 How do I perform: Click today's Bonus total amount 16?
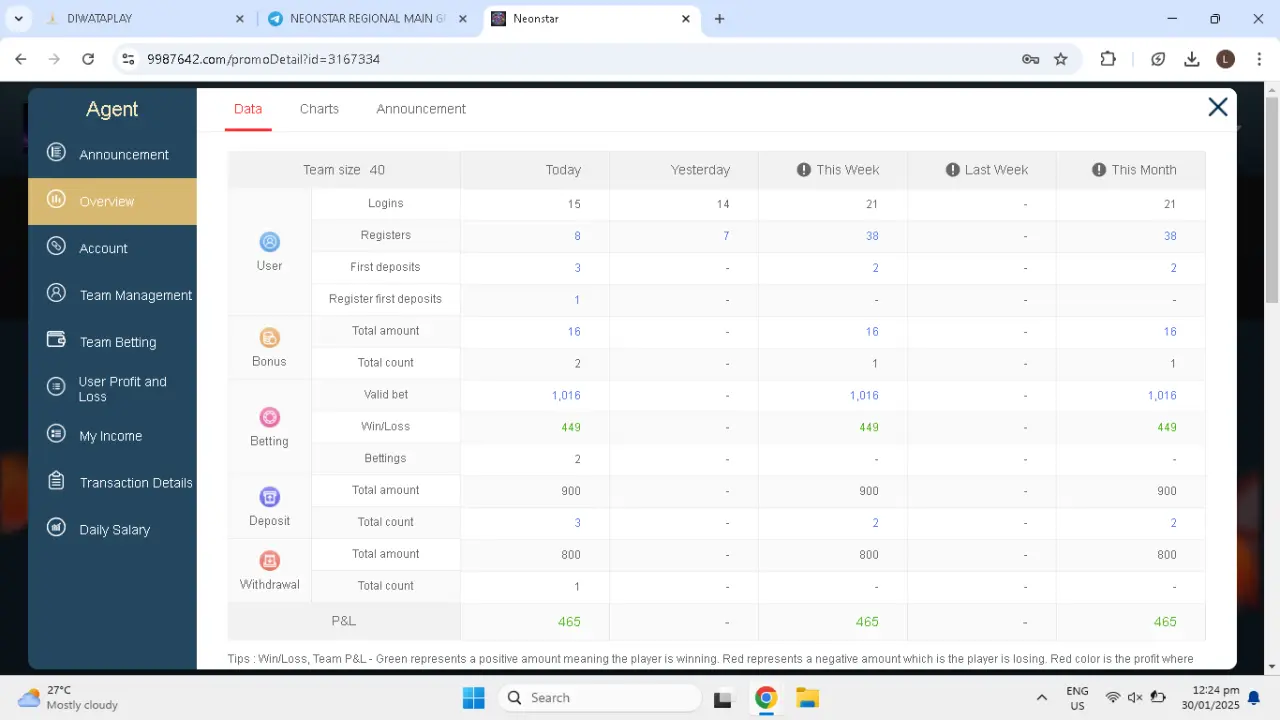[574, 331]
